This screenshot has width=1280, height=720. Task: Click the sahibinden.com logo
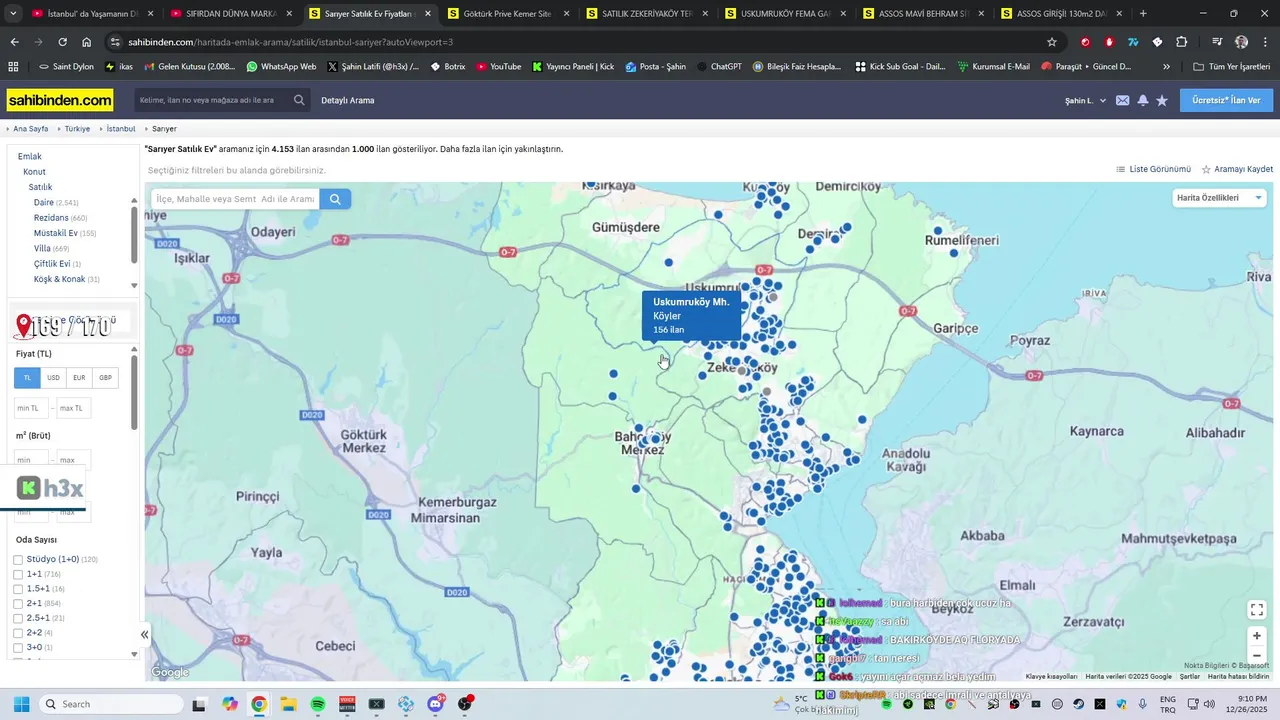point(60,100)
